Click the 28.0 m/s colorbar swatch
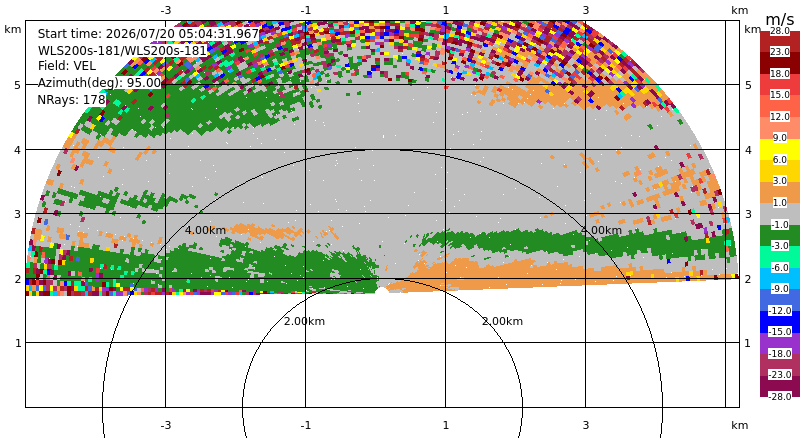The height and width of the screenshot is (438, 800). 780,42
